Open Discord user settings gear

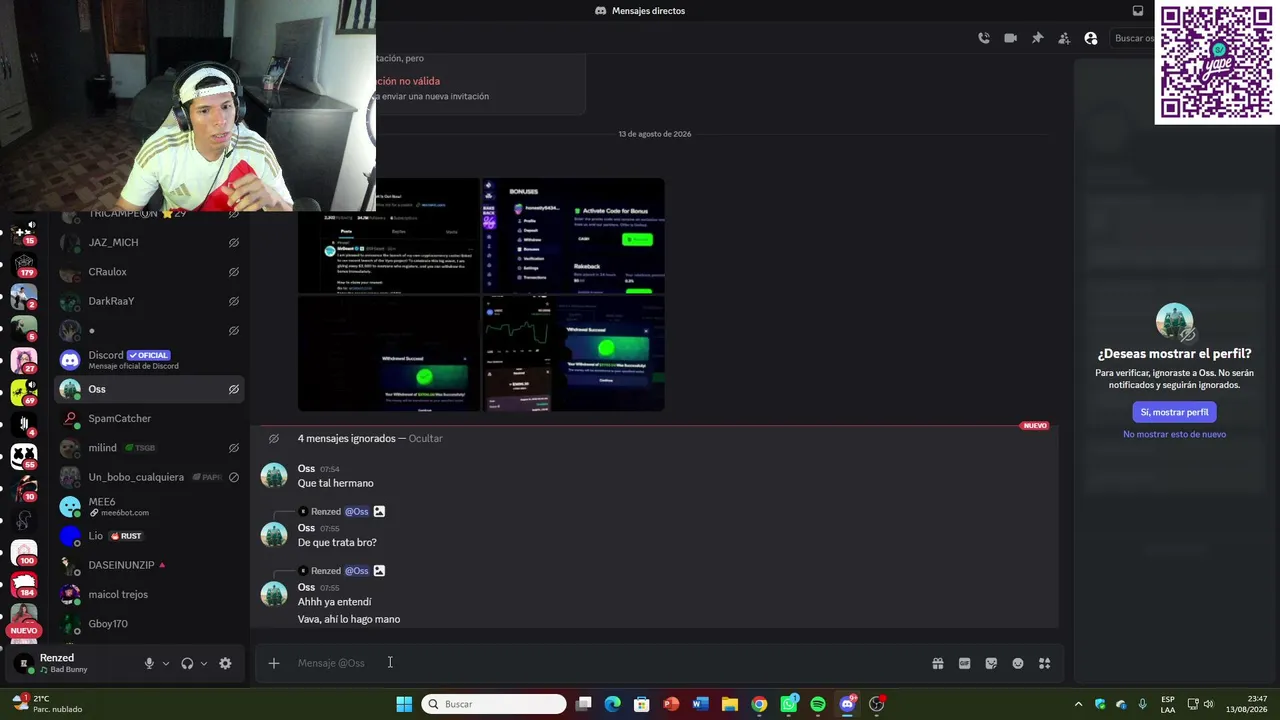pyautogui.click(x=225, y=663)
